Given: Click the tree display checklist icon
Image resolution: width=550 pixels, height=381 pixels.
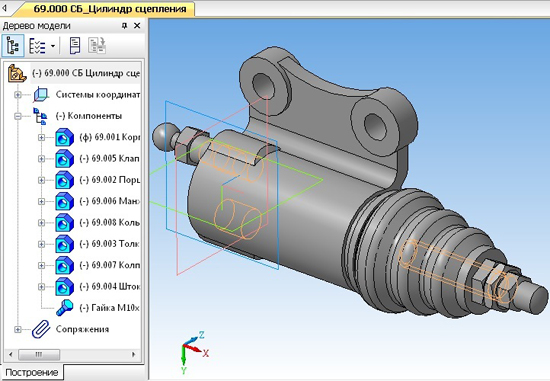Looking at the screenshot, I should click(37, 46).
